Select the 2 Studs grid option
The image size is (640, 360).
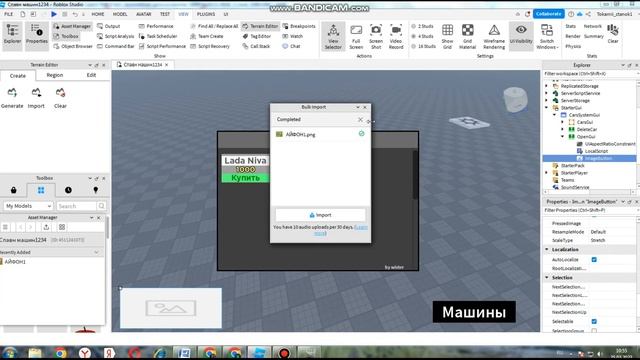click(422, 26)
